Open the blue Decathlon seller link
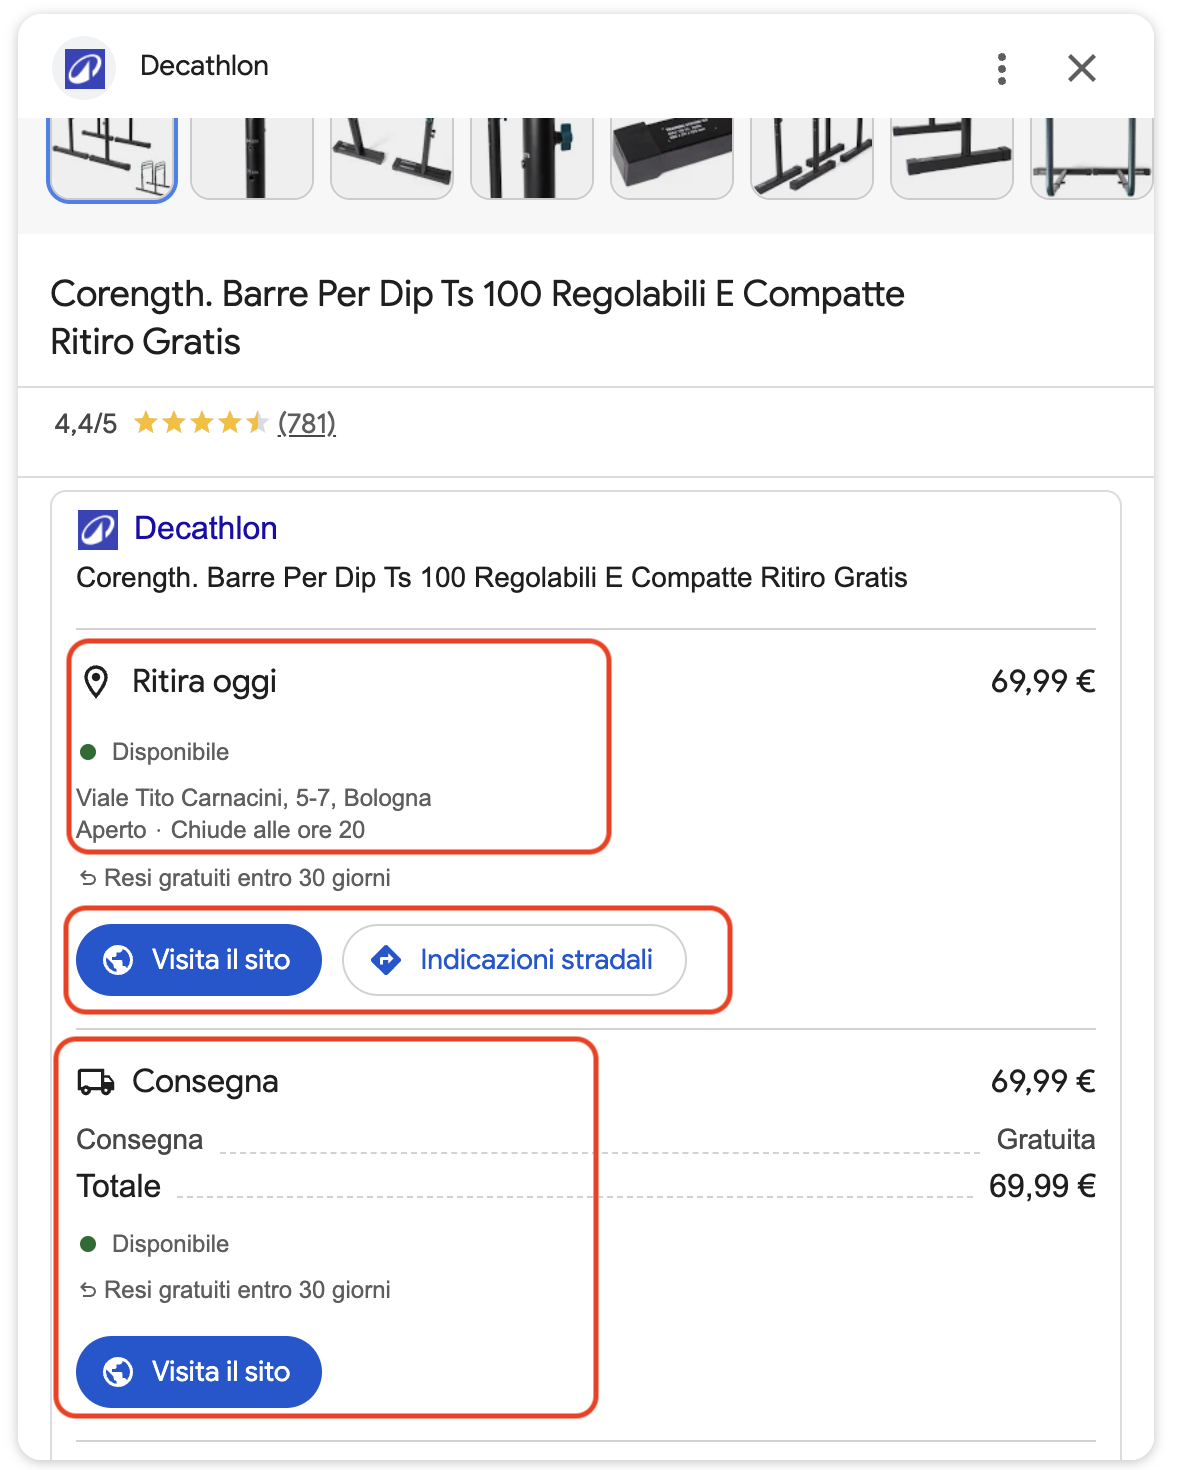 click(206, 528)
